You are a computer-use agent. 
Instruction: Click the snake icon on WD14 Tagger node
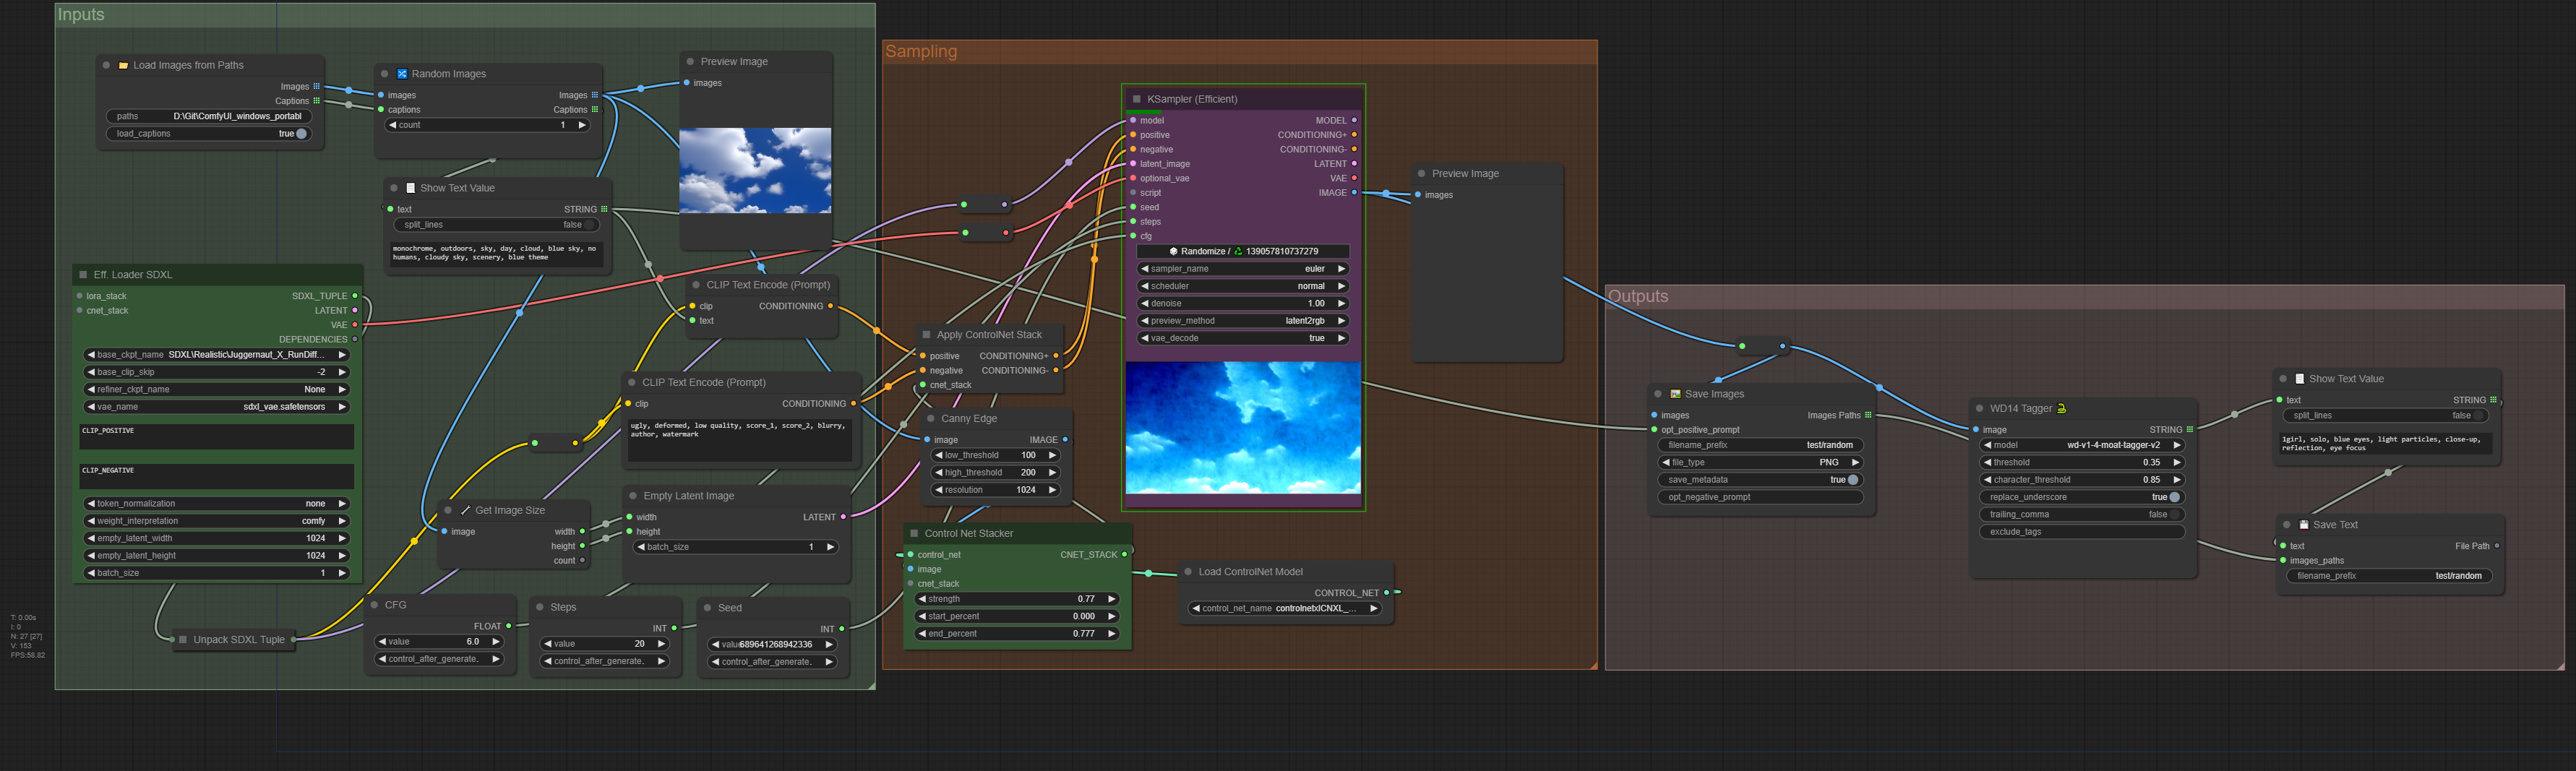(2061, 408)
